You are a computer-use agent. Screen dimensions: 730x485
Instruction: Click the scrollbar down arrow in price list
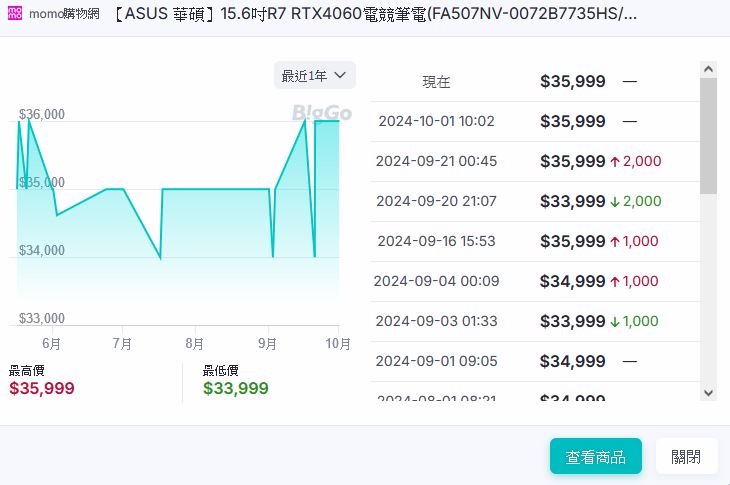[709, 393]
